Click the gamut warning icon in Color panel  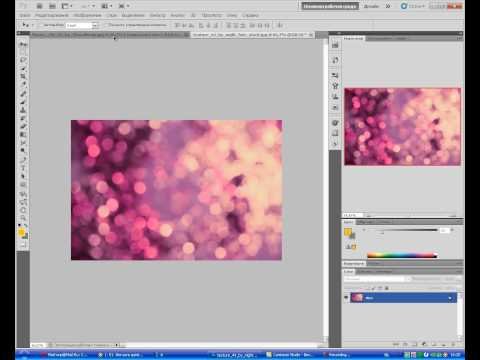[348, 247]
